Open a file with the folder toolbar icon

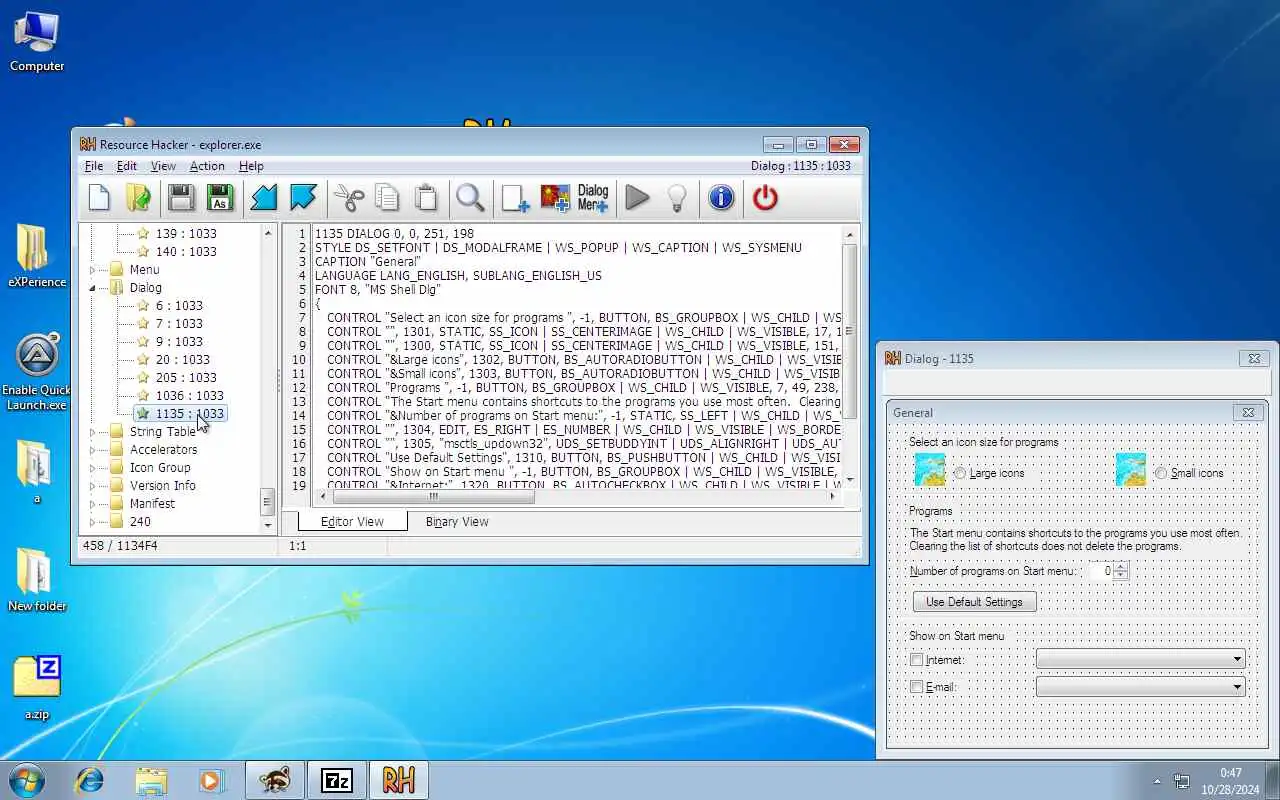click(138, 198)
